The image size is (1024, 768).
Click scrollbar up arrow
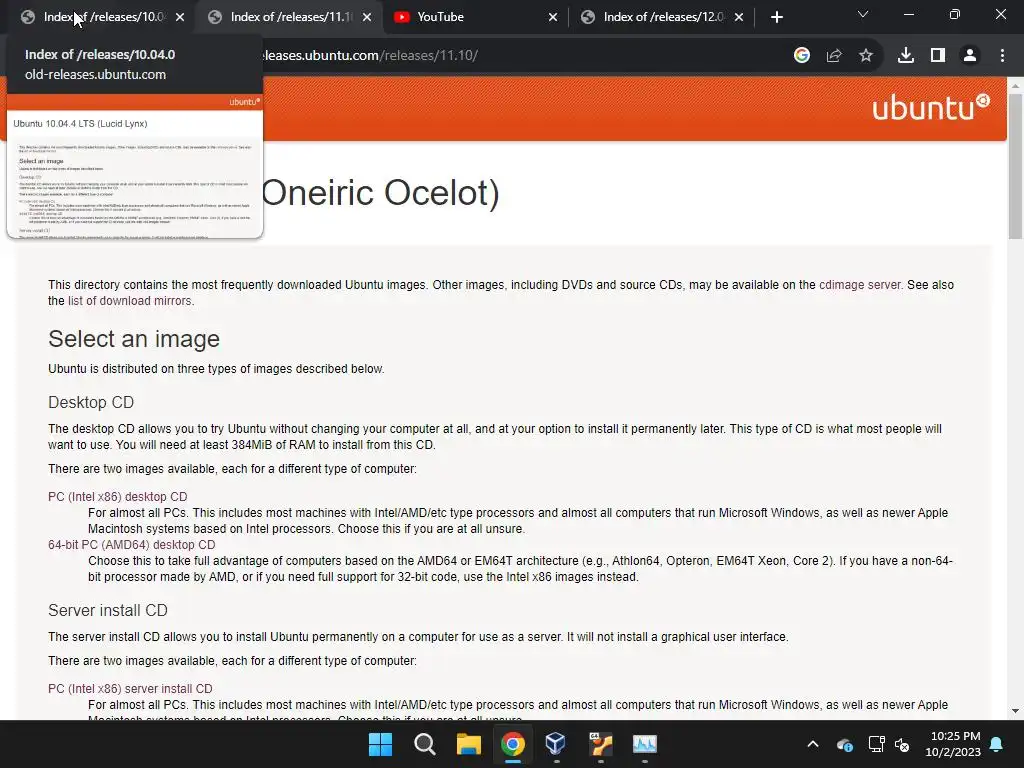tap(1015, 86)
